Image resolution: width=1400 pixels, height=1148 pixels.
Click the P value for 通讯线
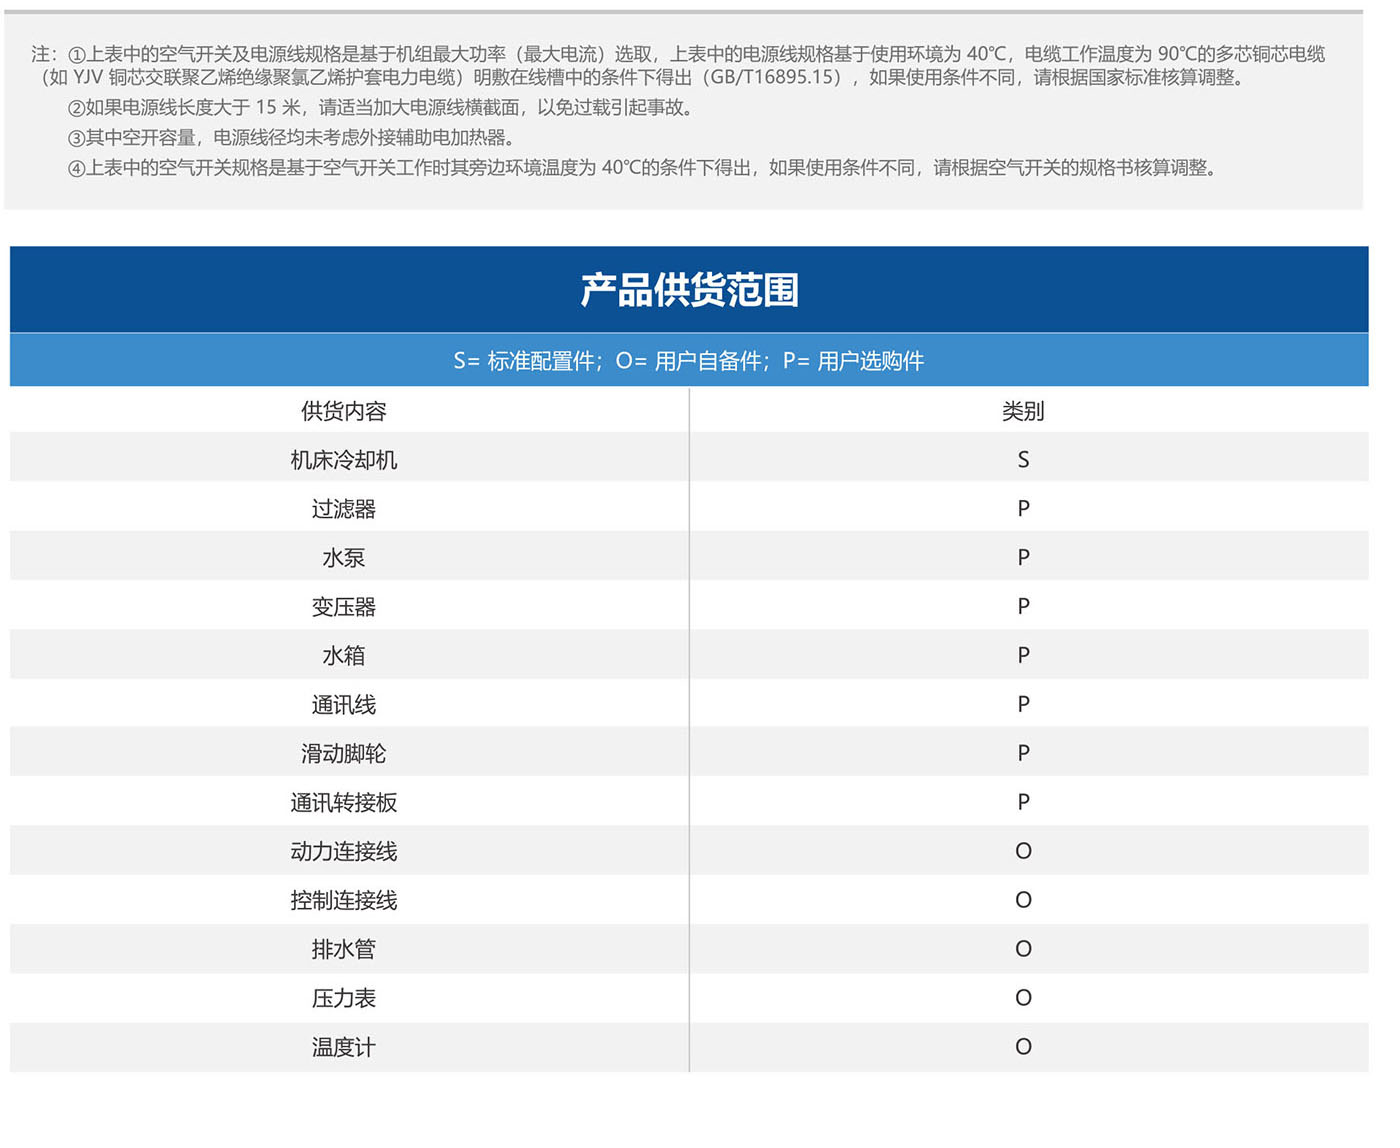[1023, 704]
